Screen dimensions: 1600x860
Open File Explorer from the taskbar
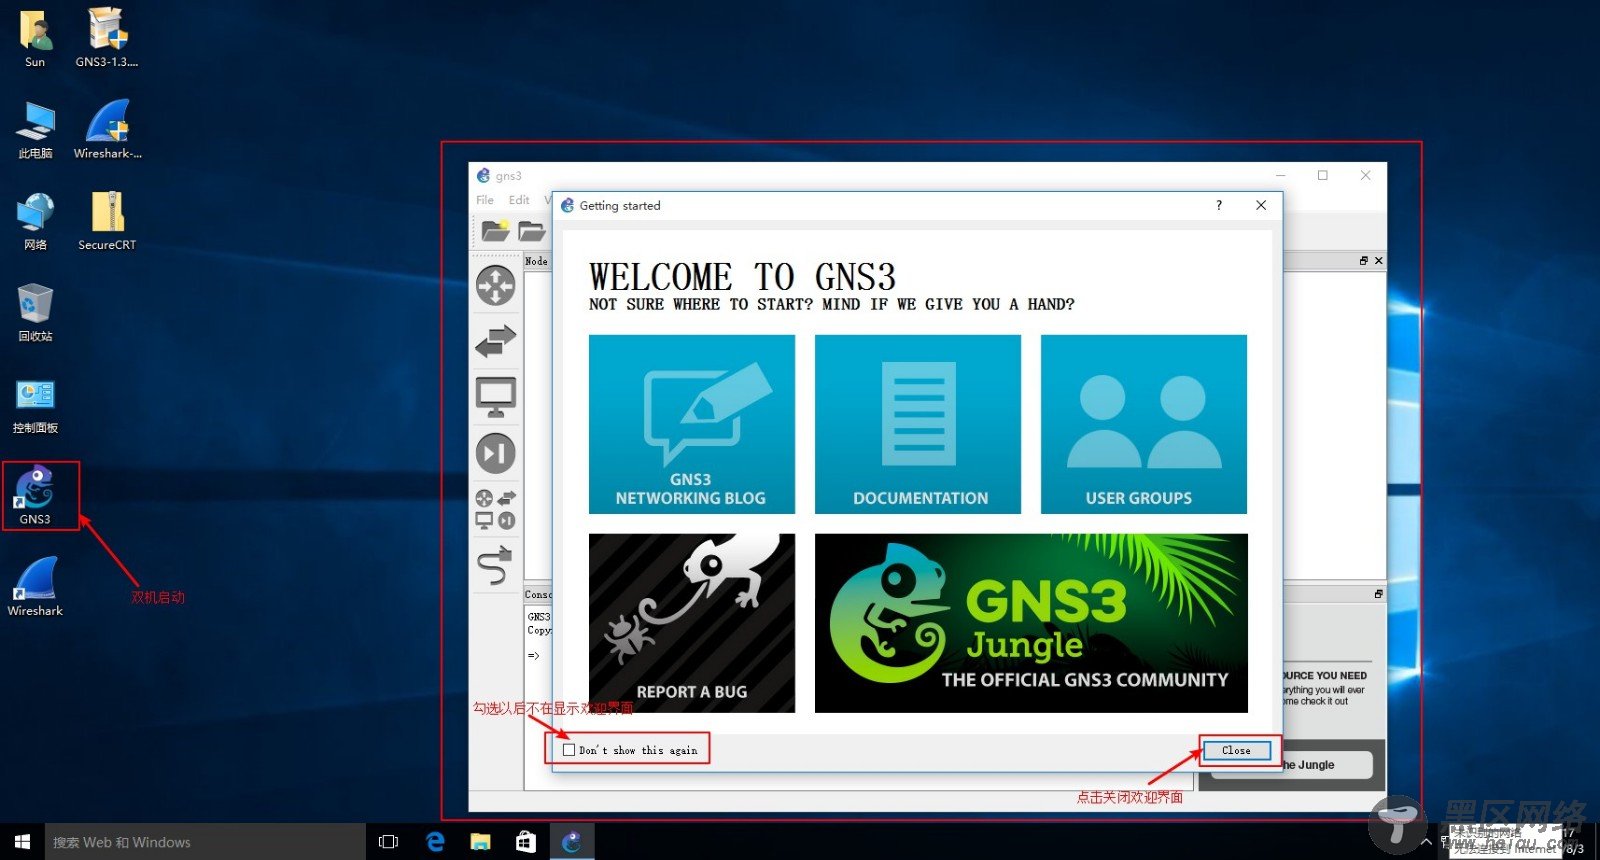click(x=481, y=842)
